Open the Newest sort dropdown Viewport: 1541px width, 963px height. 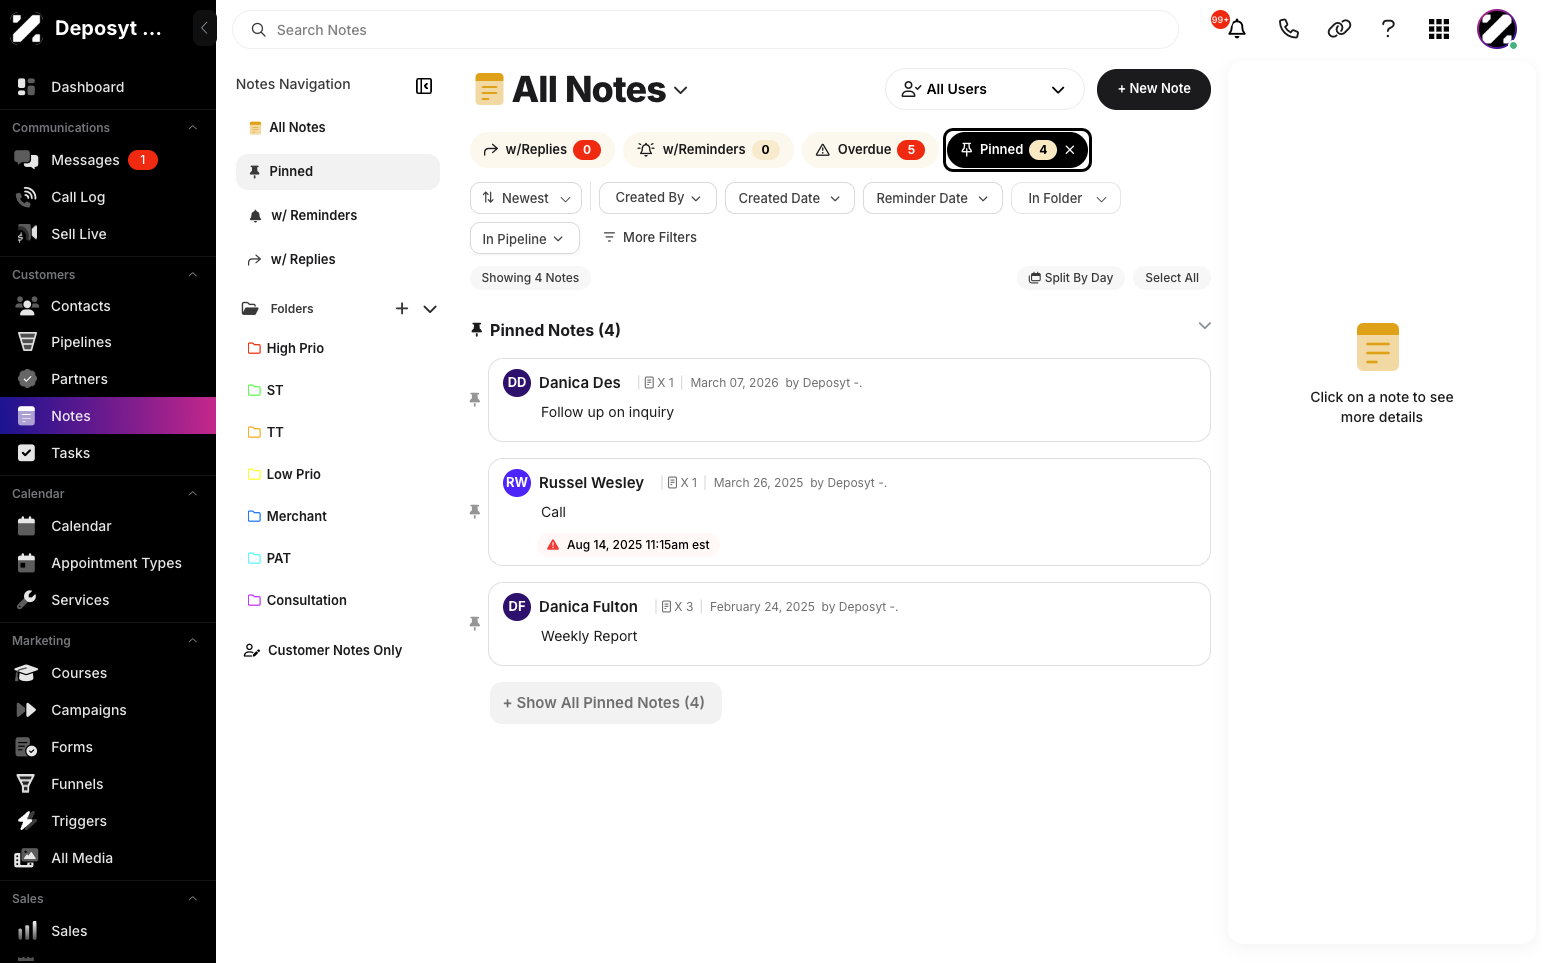coord(526,198)
